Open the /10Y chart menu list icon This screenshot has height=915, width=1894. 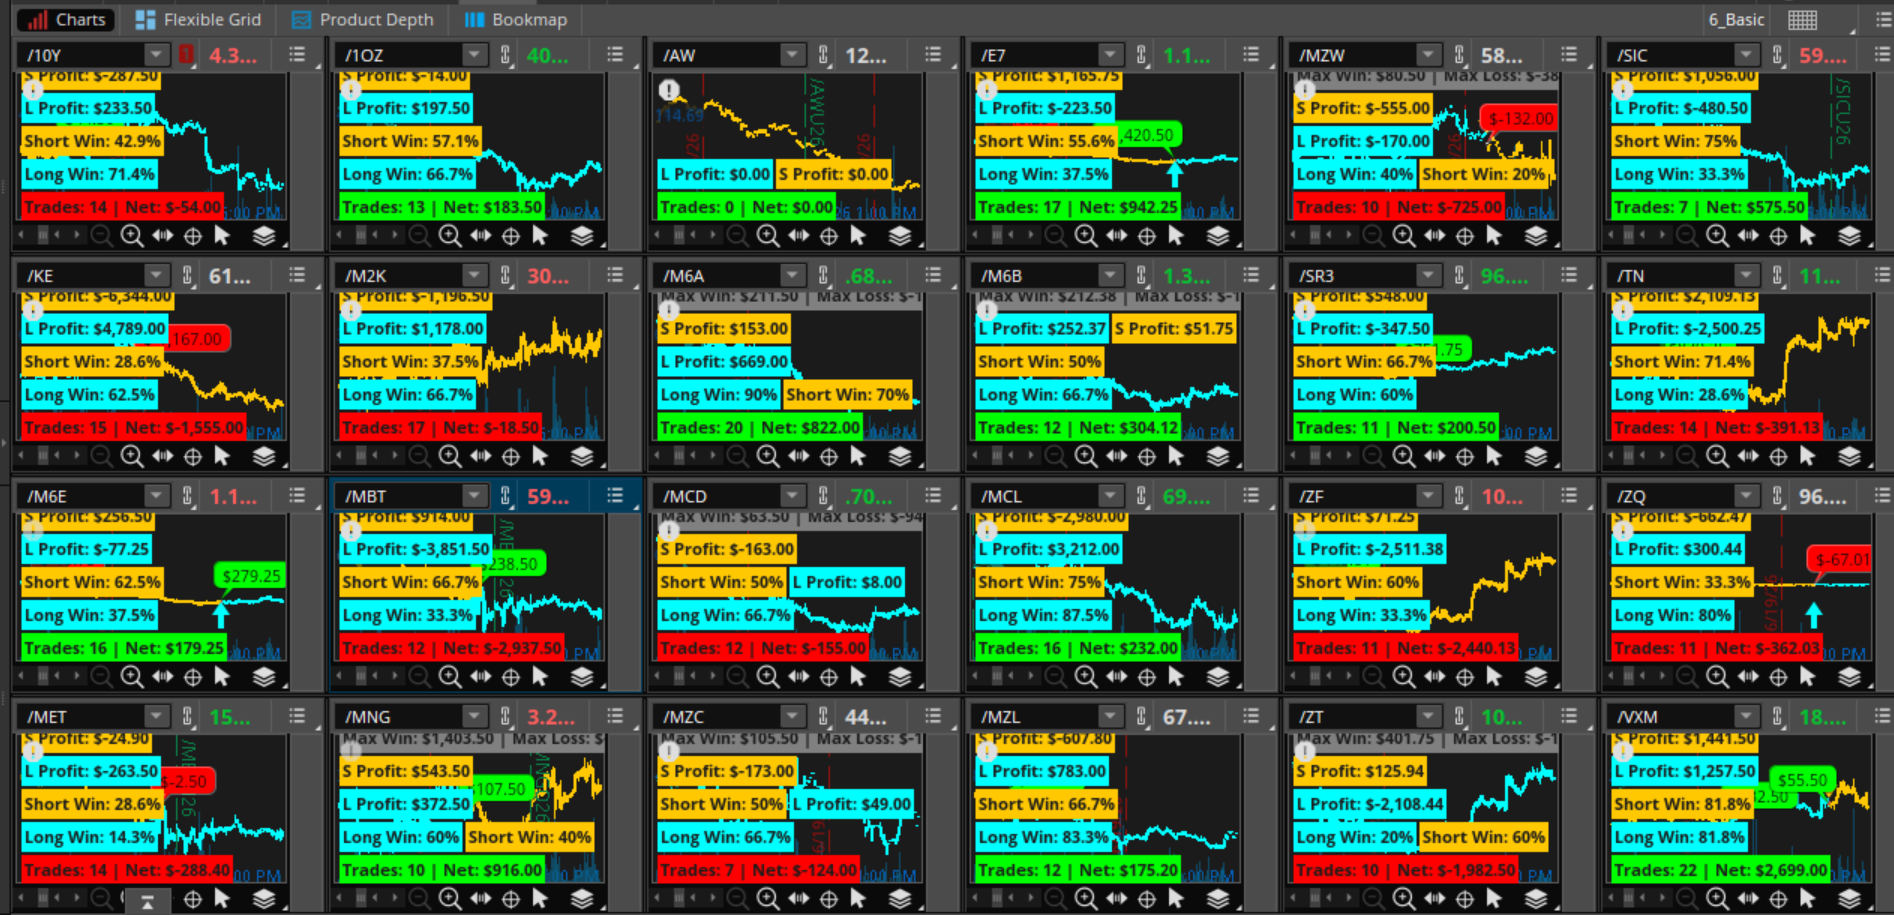point(297,54)
